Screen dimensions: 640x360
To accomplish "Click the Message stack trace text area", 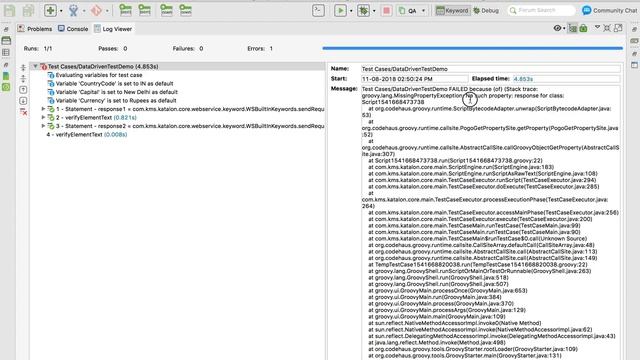I will tap(491, 222).
